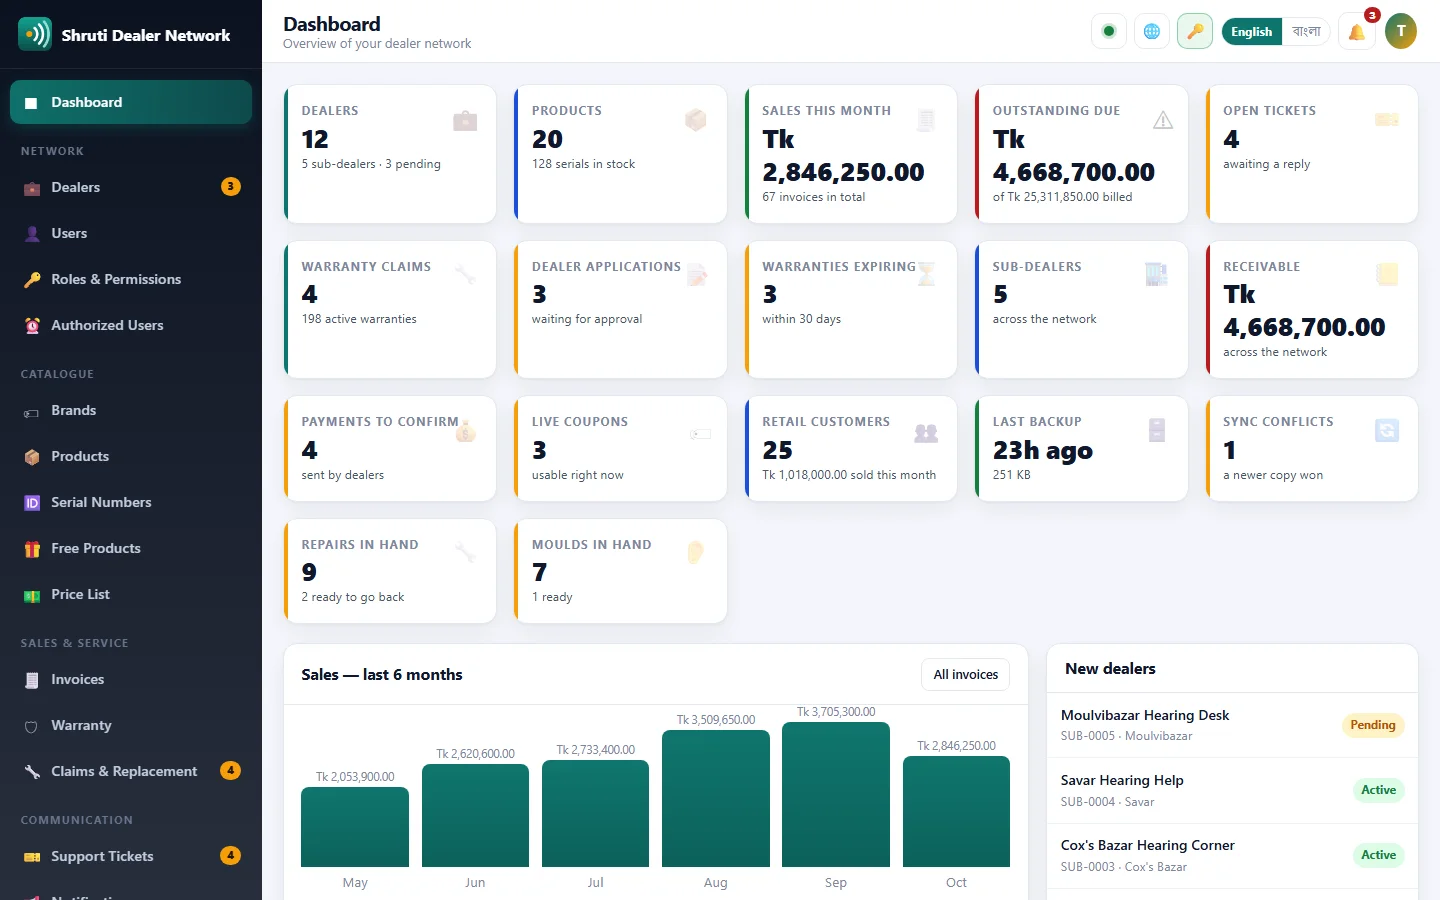This screenshot has width=1440, height=900.
Task: Open the Payments to Confirm card
Action: point(390,449)
